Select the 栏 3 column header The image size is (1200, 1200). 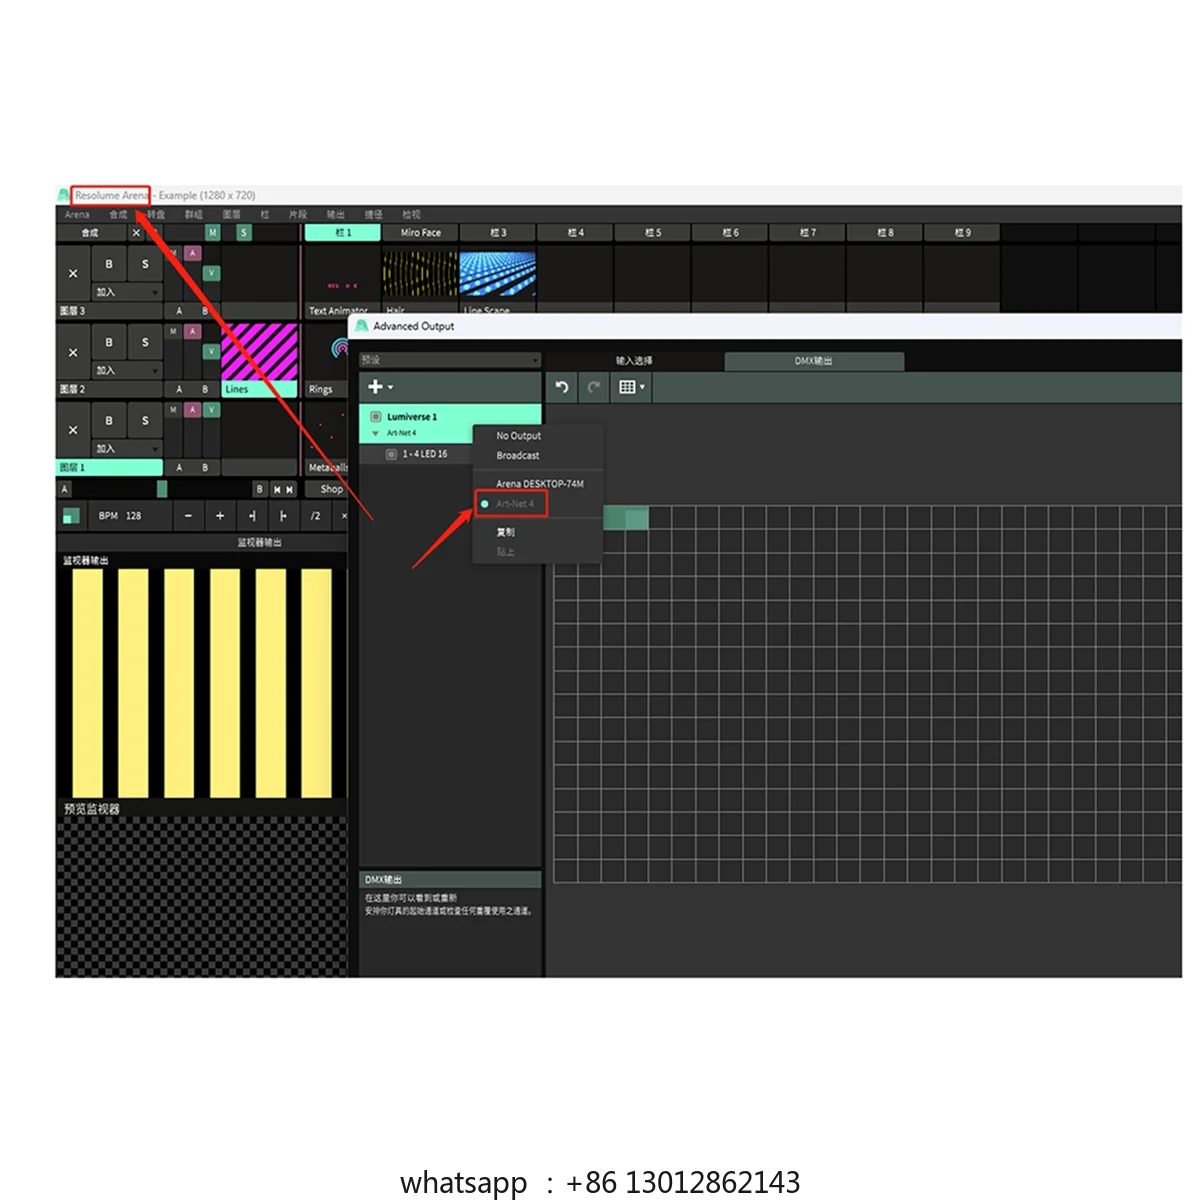498,233
